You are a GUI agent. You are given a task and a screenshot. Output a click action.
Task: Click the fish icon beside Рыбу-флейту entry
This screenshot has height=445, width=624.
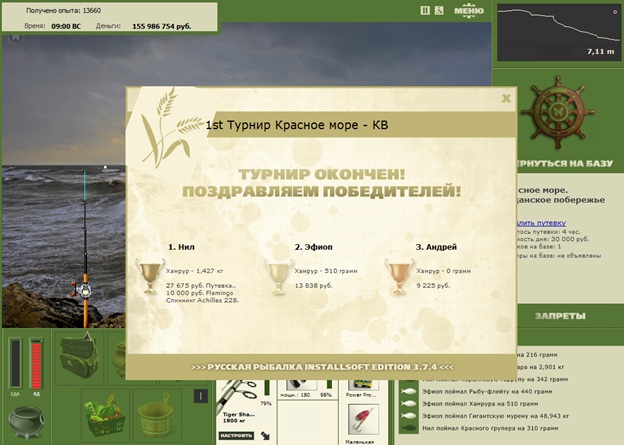click(408, 392)
